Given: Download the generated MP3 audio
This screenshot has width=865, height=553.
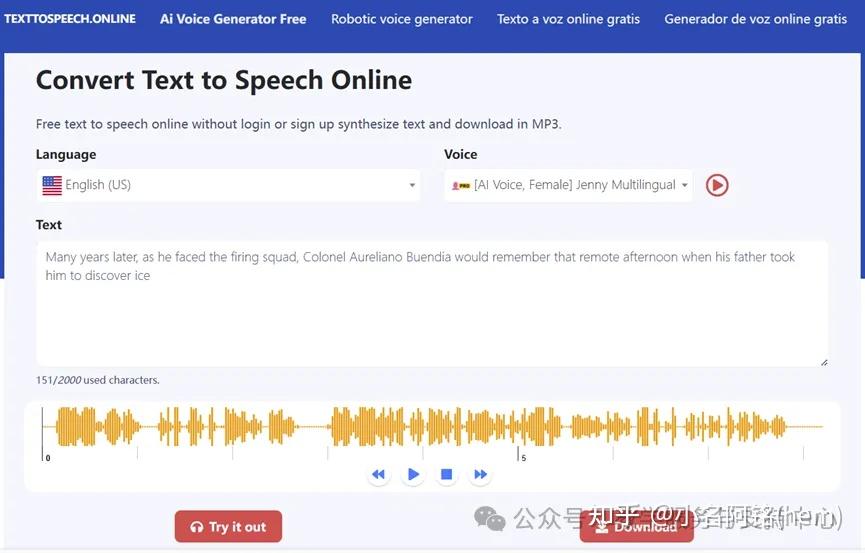Looking at the screenshot, I should point(637,527).
